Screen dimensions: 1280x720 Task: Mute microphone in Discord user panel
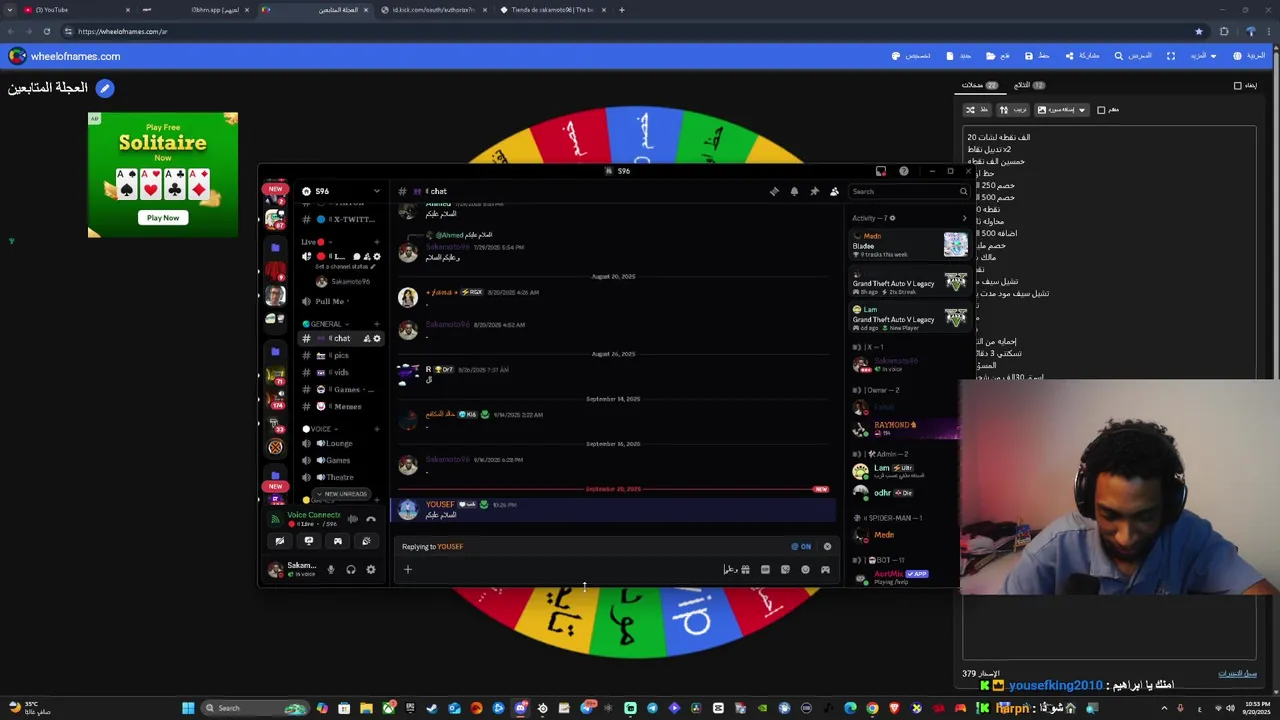click(x=331, y=570)
